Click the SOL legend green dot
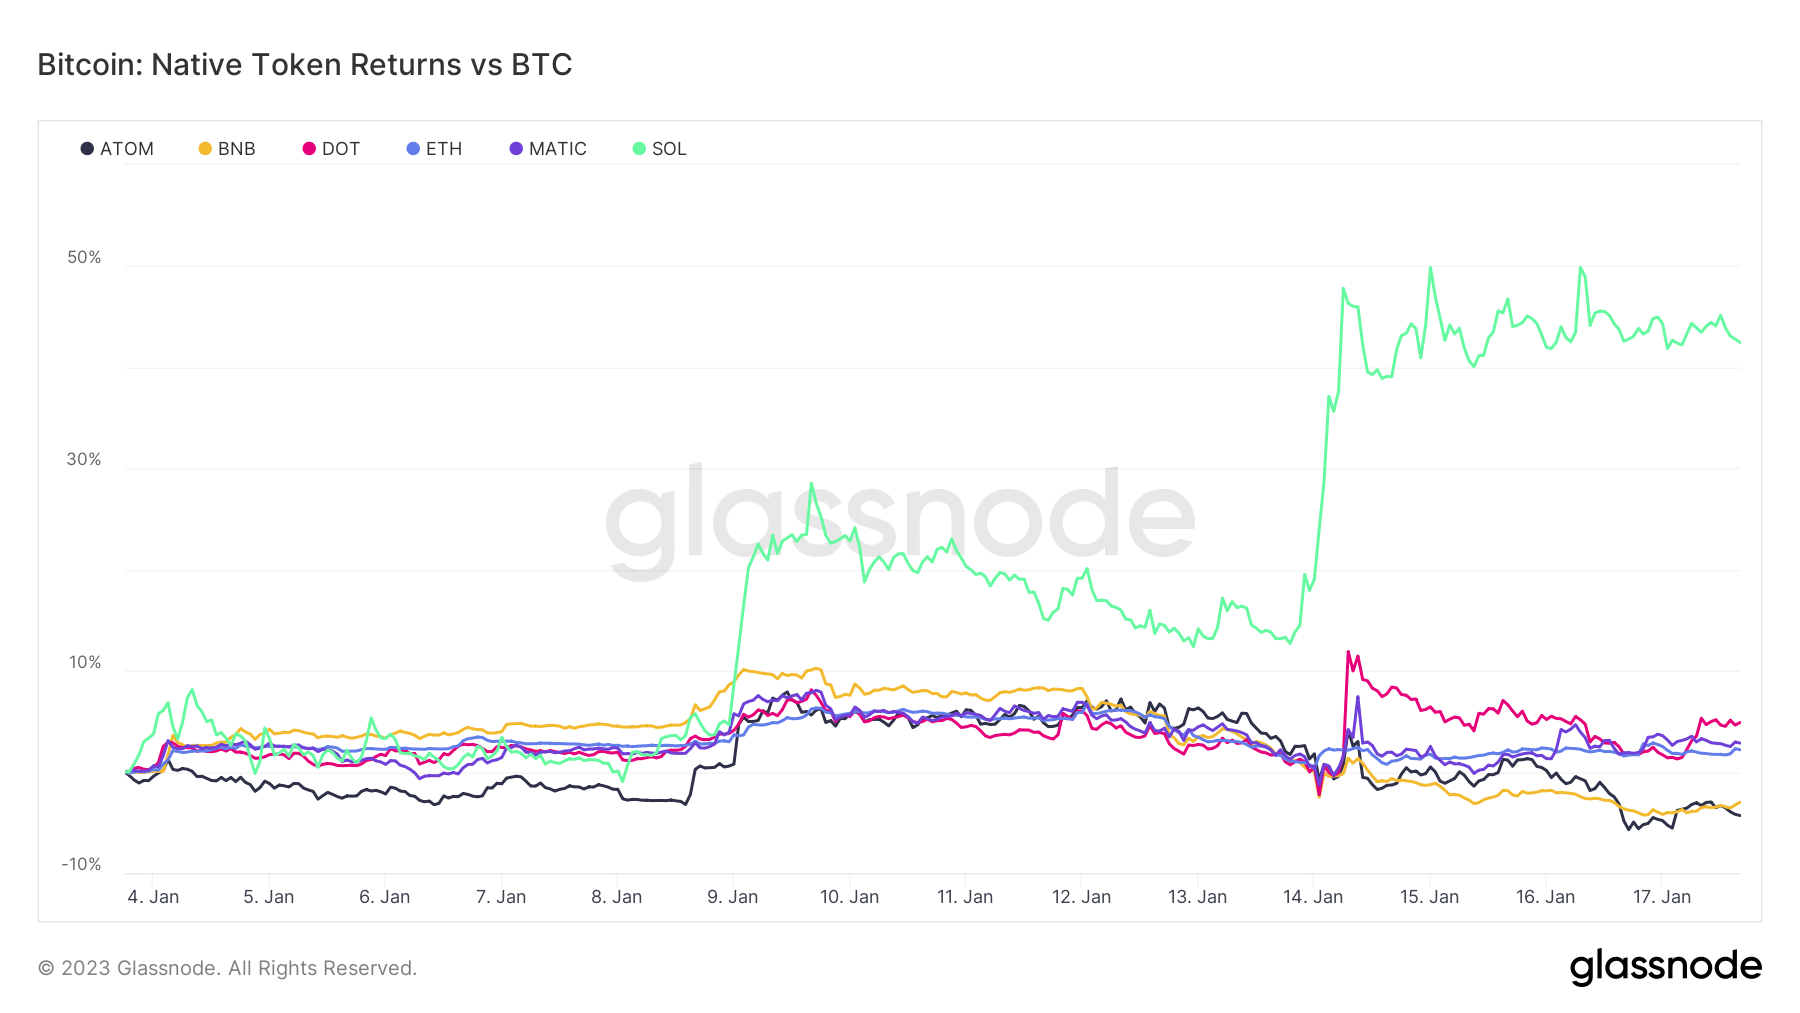This screenshot has height=1013, width=1800. click(639, 149)
